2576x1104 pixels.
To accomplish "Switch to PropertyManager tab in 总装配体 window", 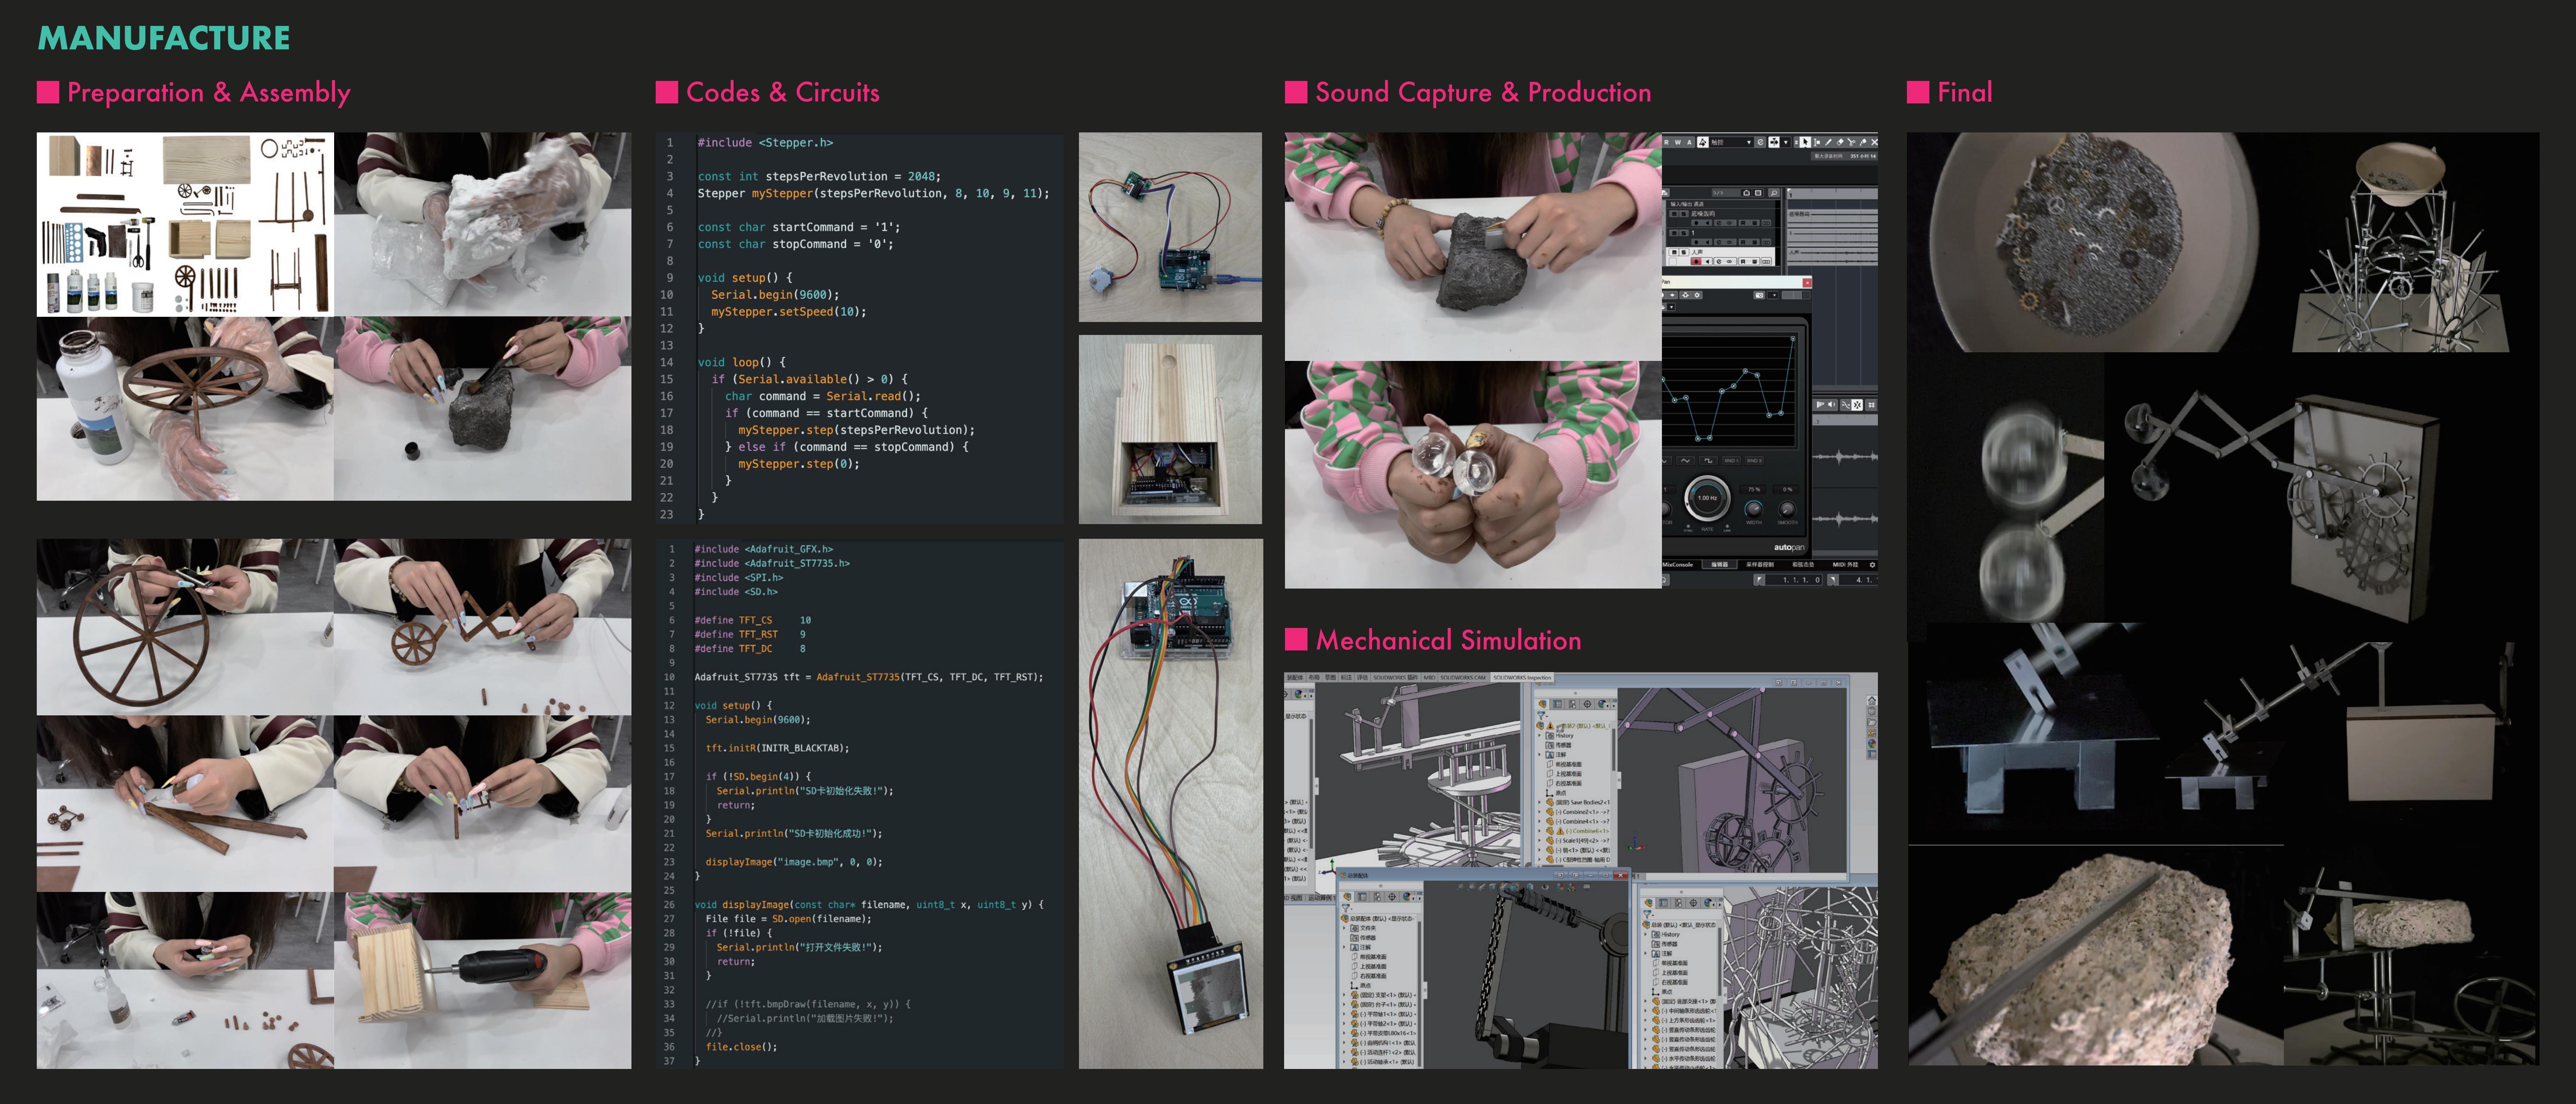I will [1362, 897].
